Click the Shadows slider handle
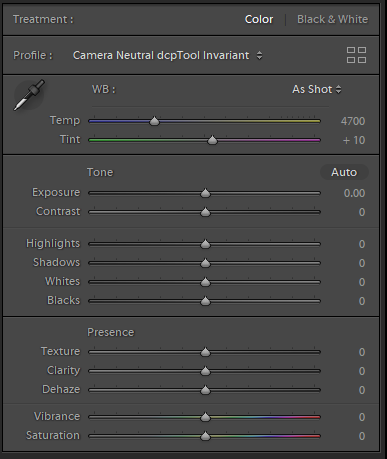The image size is (387, 459). (205, 263)
